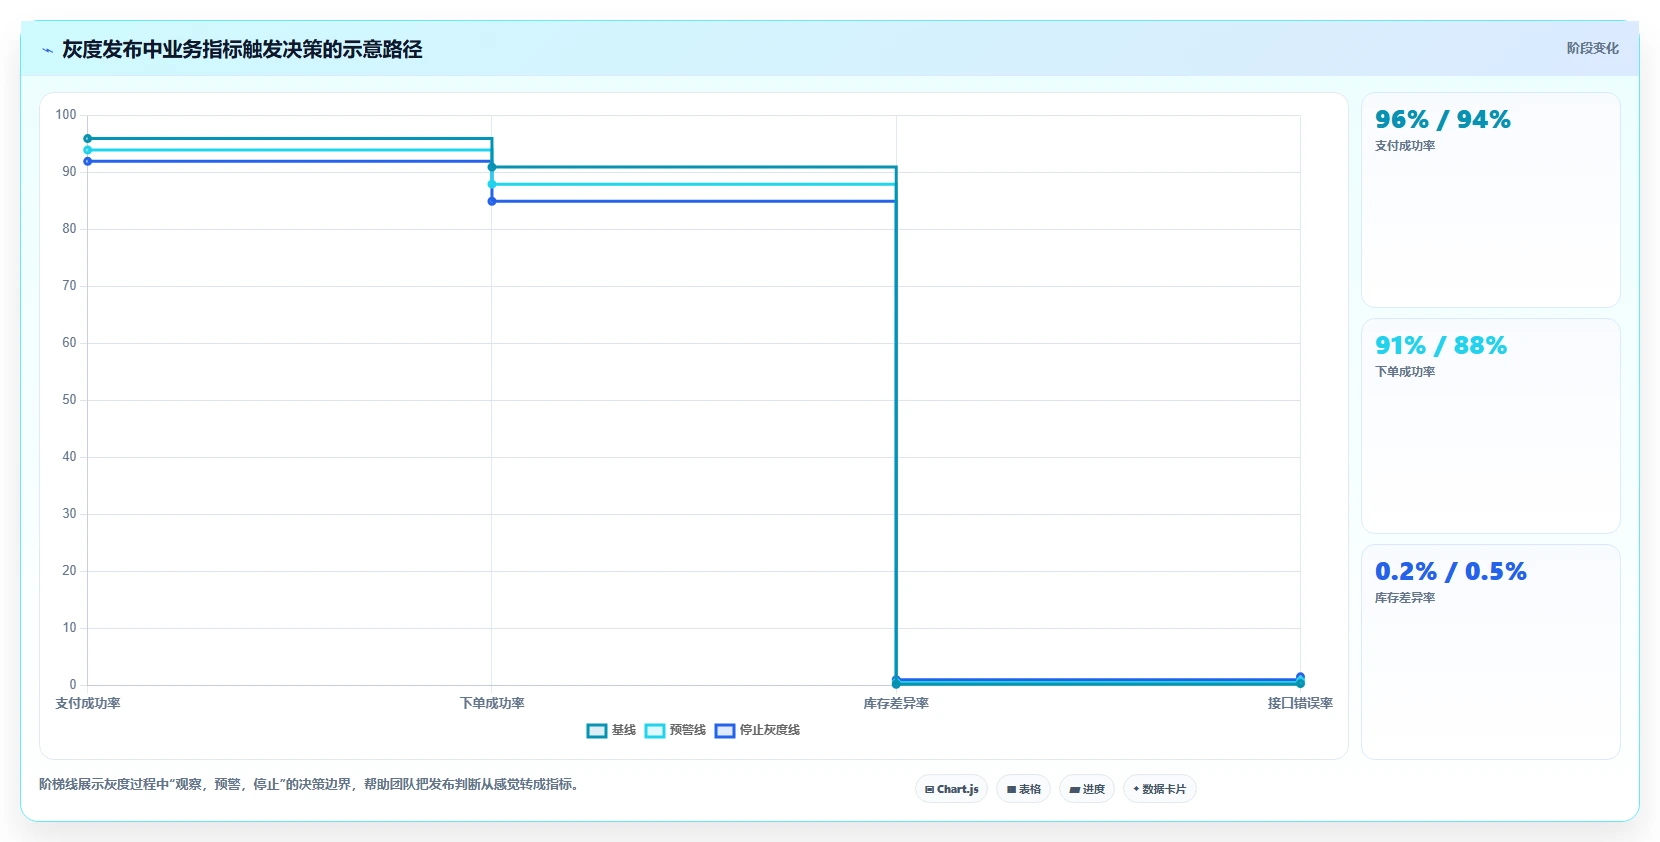1660x842 pixels.
Task: Select the 数据卡片 text in the footer chip
Action: (x=1164, y=789)
